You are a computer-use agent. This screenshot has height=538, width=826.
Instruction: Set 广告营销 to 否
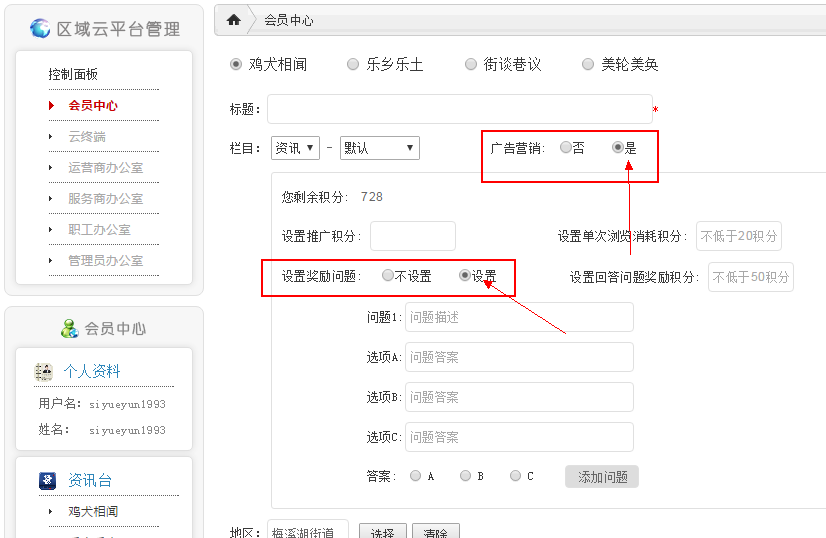(565, 147)
